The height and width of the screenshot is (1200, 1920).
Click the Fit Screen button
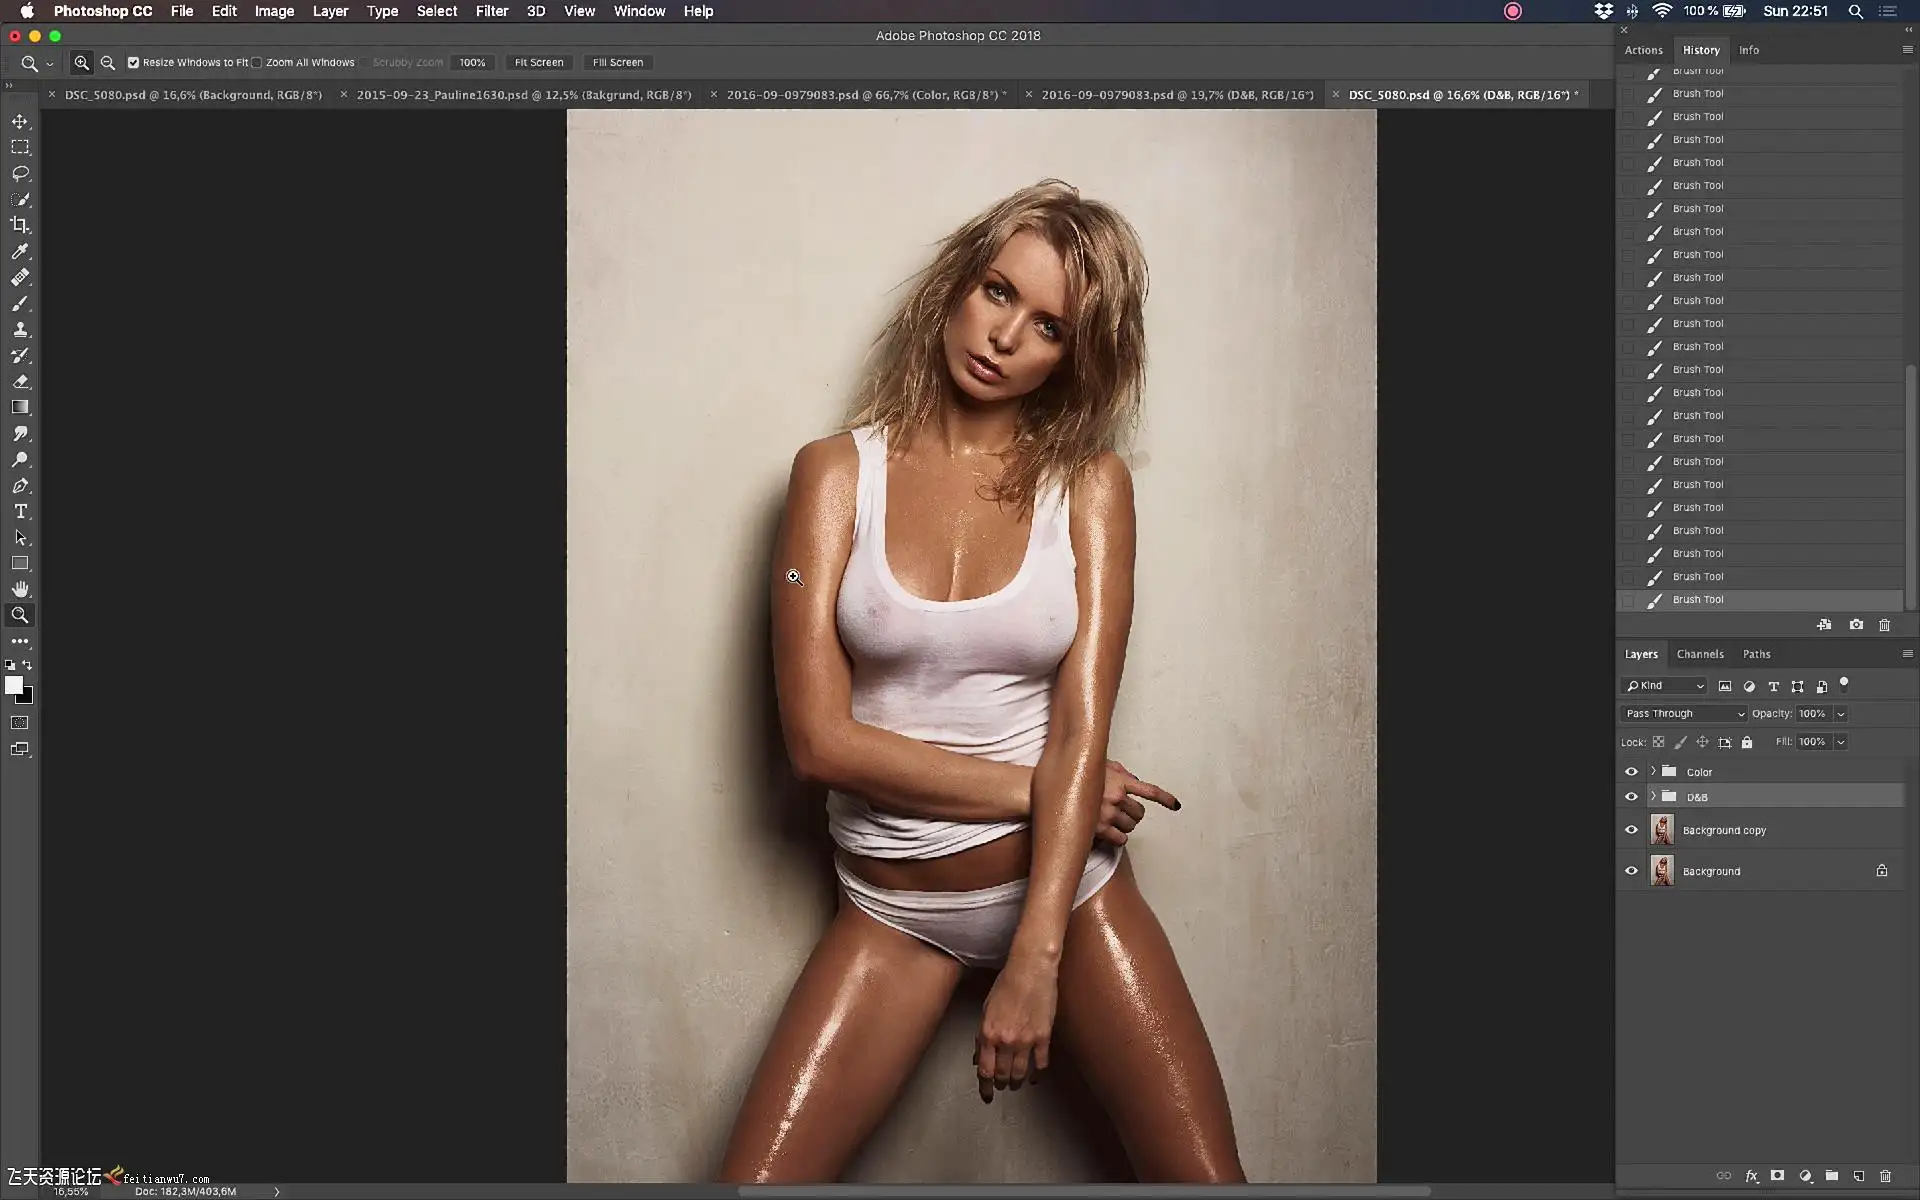(x=538, y=62)
